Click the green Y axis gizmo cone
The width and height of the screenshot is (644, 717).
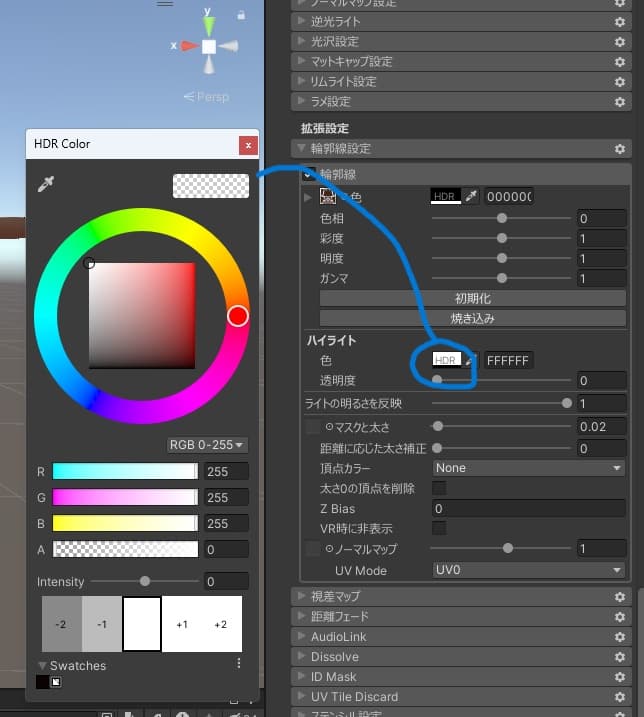209,25
